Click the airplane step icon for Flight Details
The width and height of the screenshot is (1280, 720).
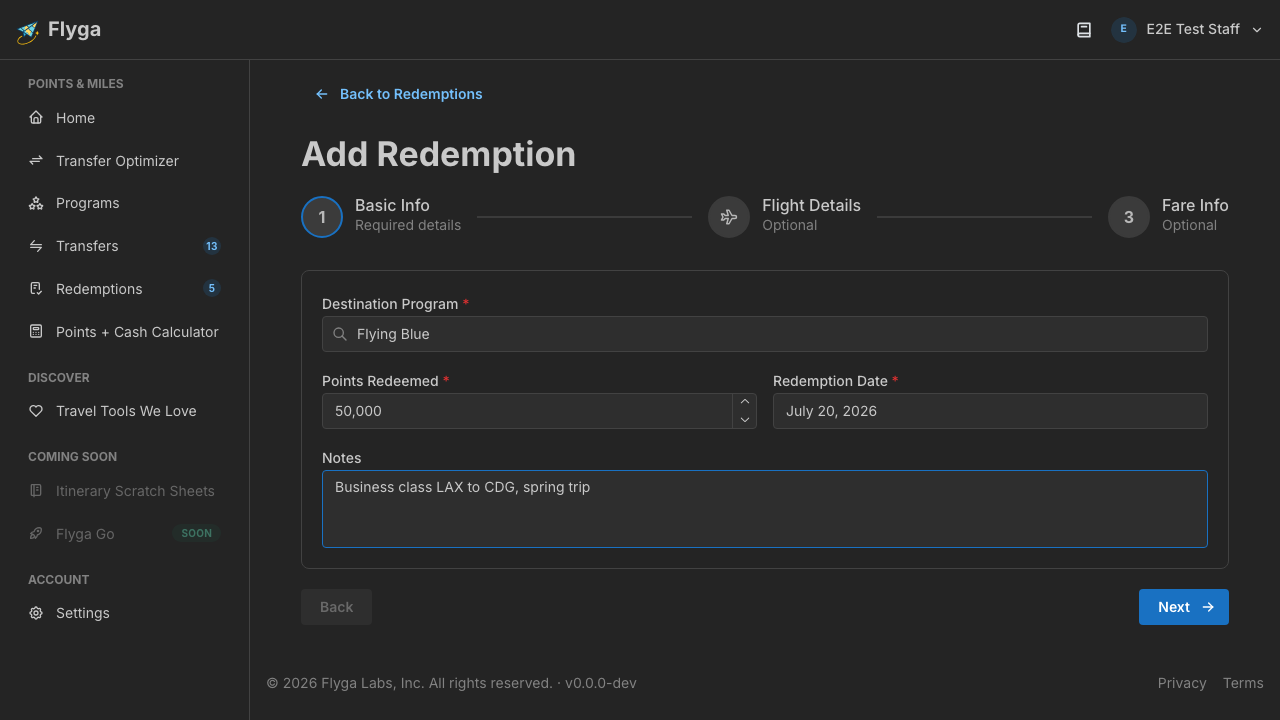click(729, 217)
